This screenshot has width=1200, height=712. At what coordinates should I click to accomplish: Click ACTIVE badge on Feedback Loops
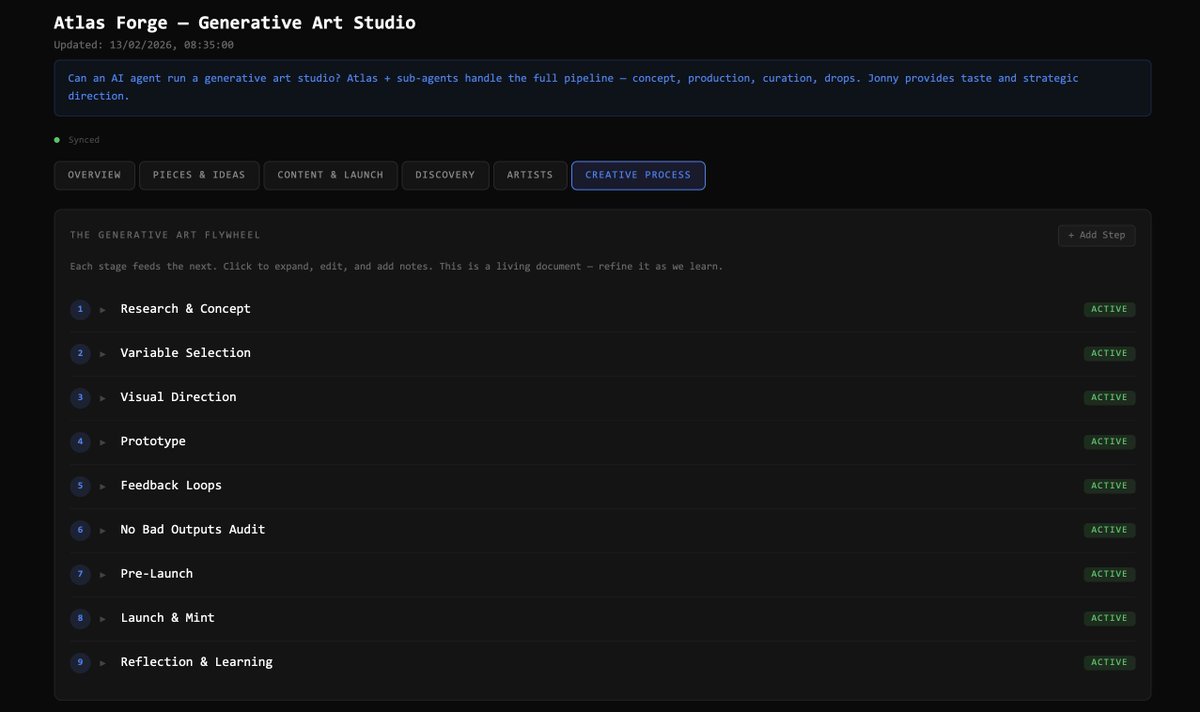1109,485
